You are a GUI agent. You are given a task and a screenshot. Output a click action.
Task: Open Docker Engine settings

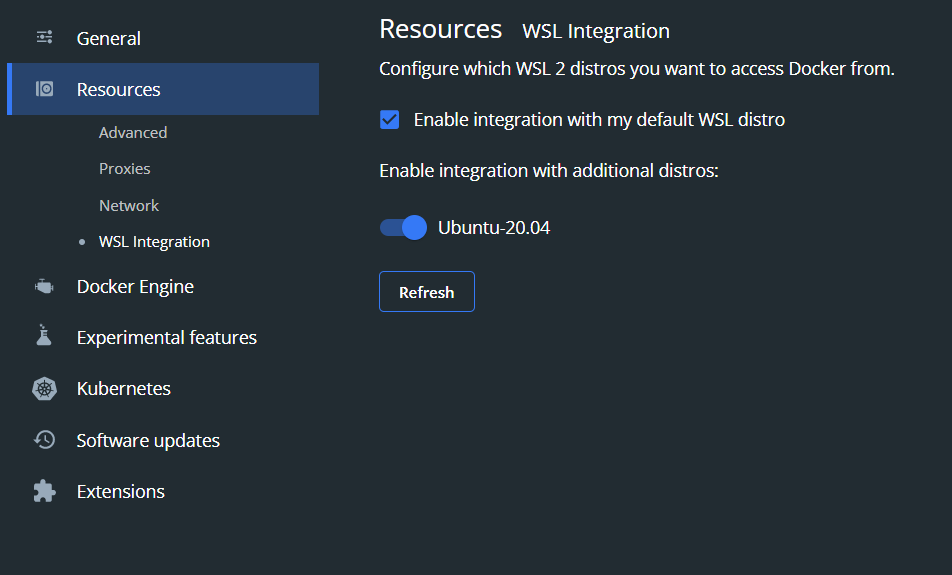(135, 287)
